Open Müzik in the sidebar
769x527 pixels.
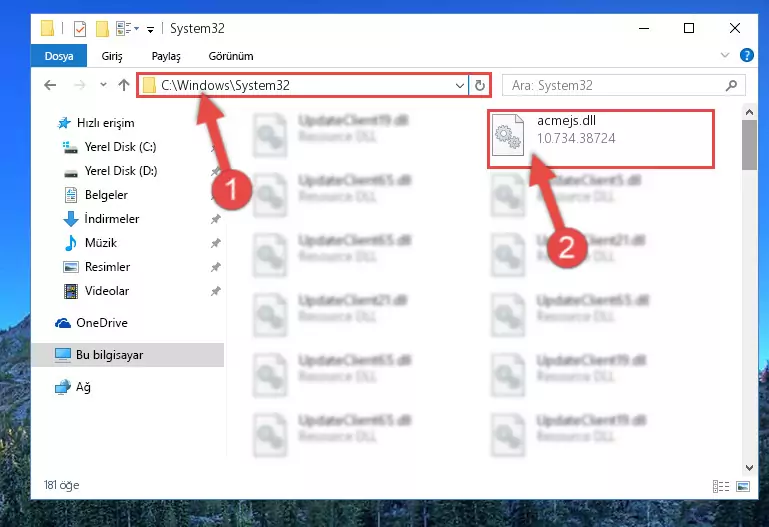pyautogui.click(x=101, y=243)
